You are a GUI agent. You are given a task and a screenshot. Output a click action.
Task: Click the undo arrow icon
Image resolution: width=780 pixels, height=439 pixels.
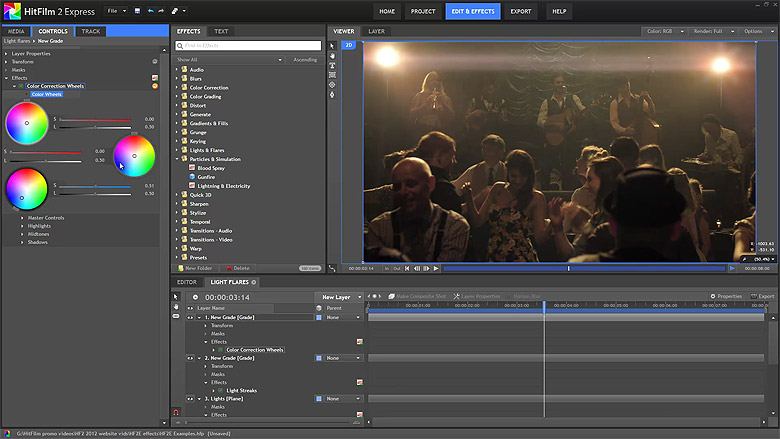(x=150, y=11)
